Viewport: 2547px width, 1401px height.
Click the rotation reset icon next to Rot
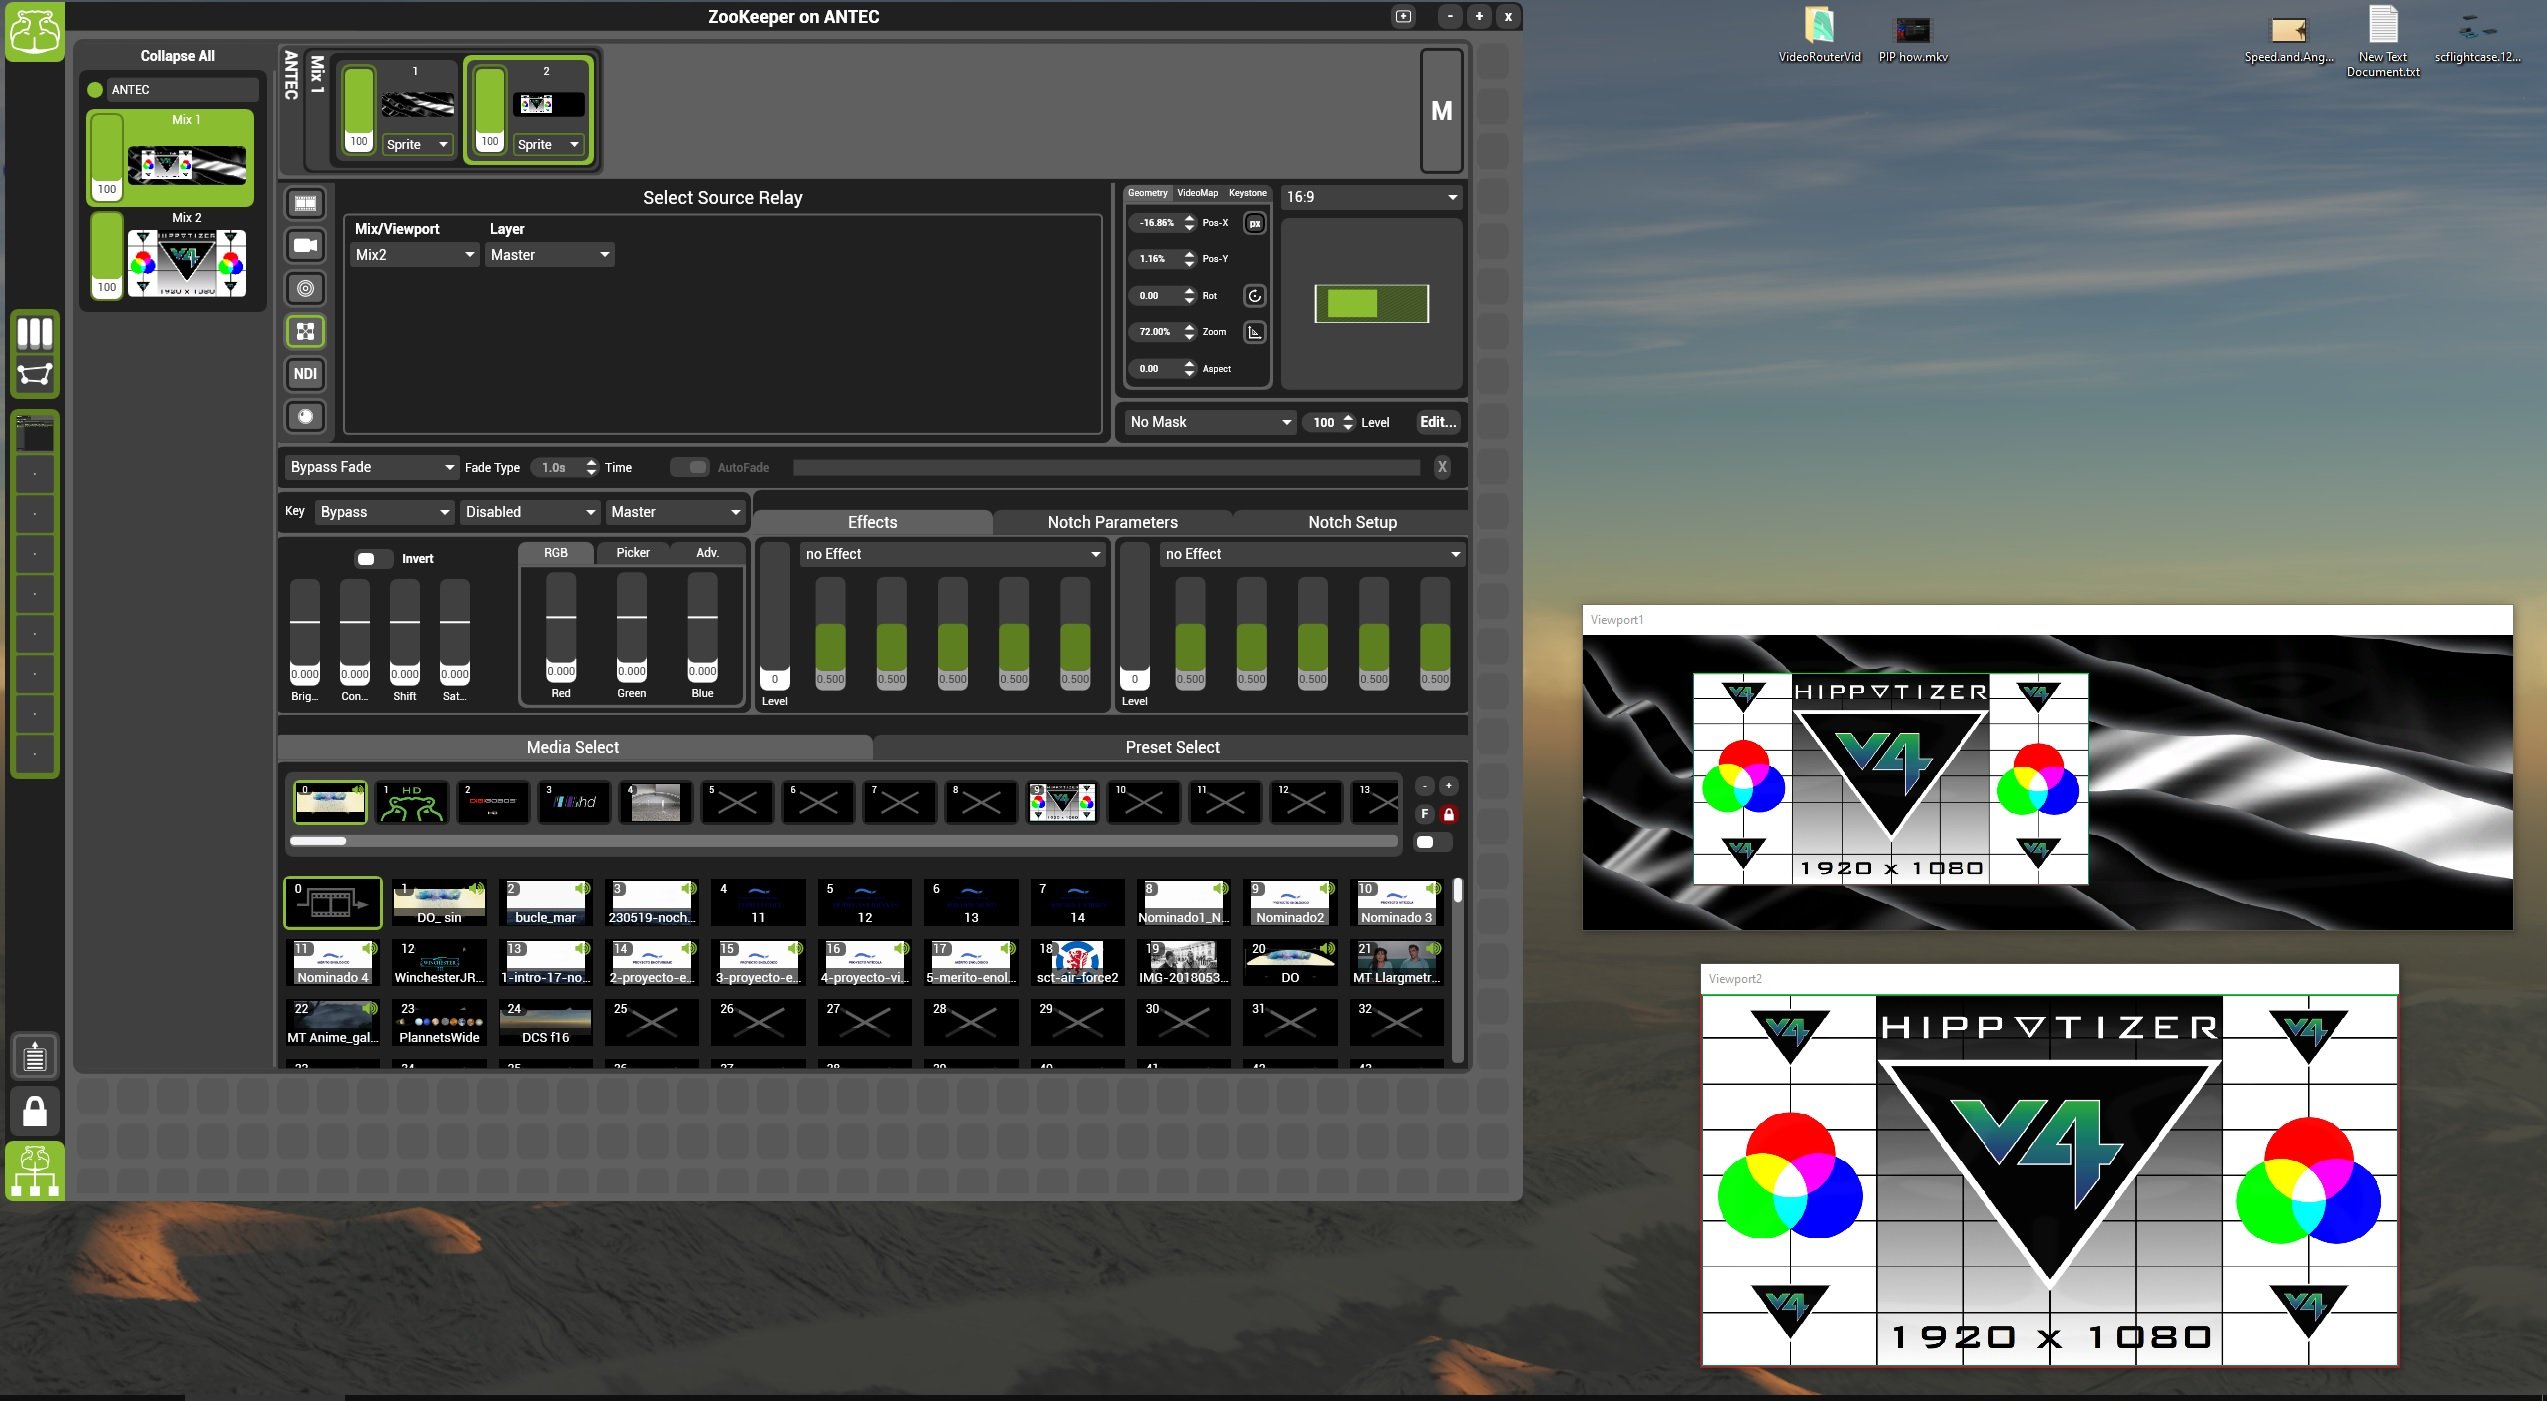point(1254,296)
